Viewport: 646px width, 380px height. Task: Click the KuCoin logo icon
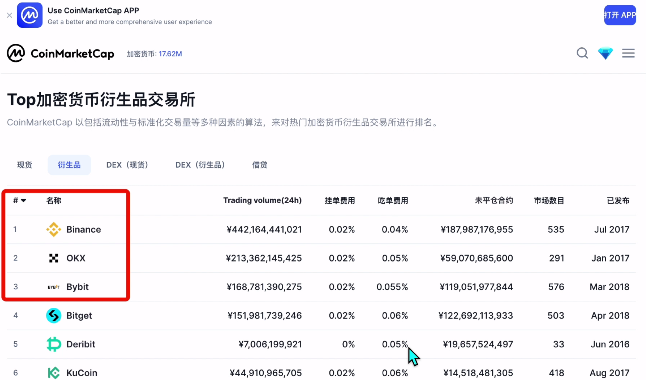54,373
